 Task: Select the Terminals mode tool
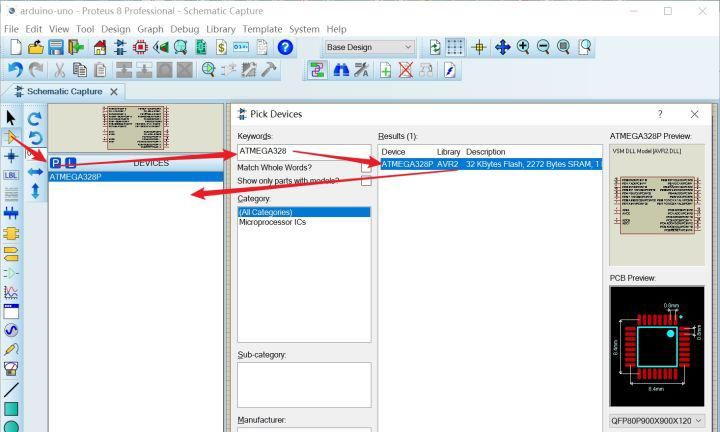tap(11, 253)
